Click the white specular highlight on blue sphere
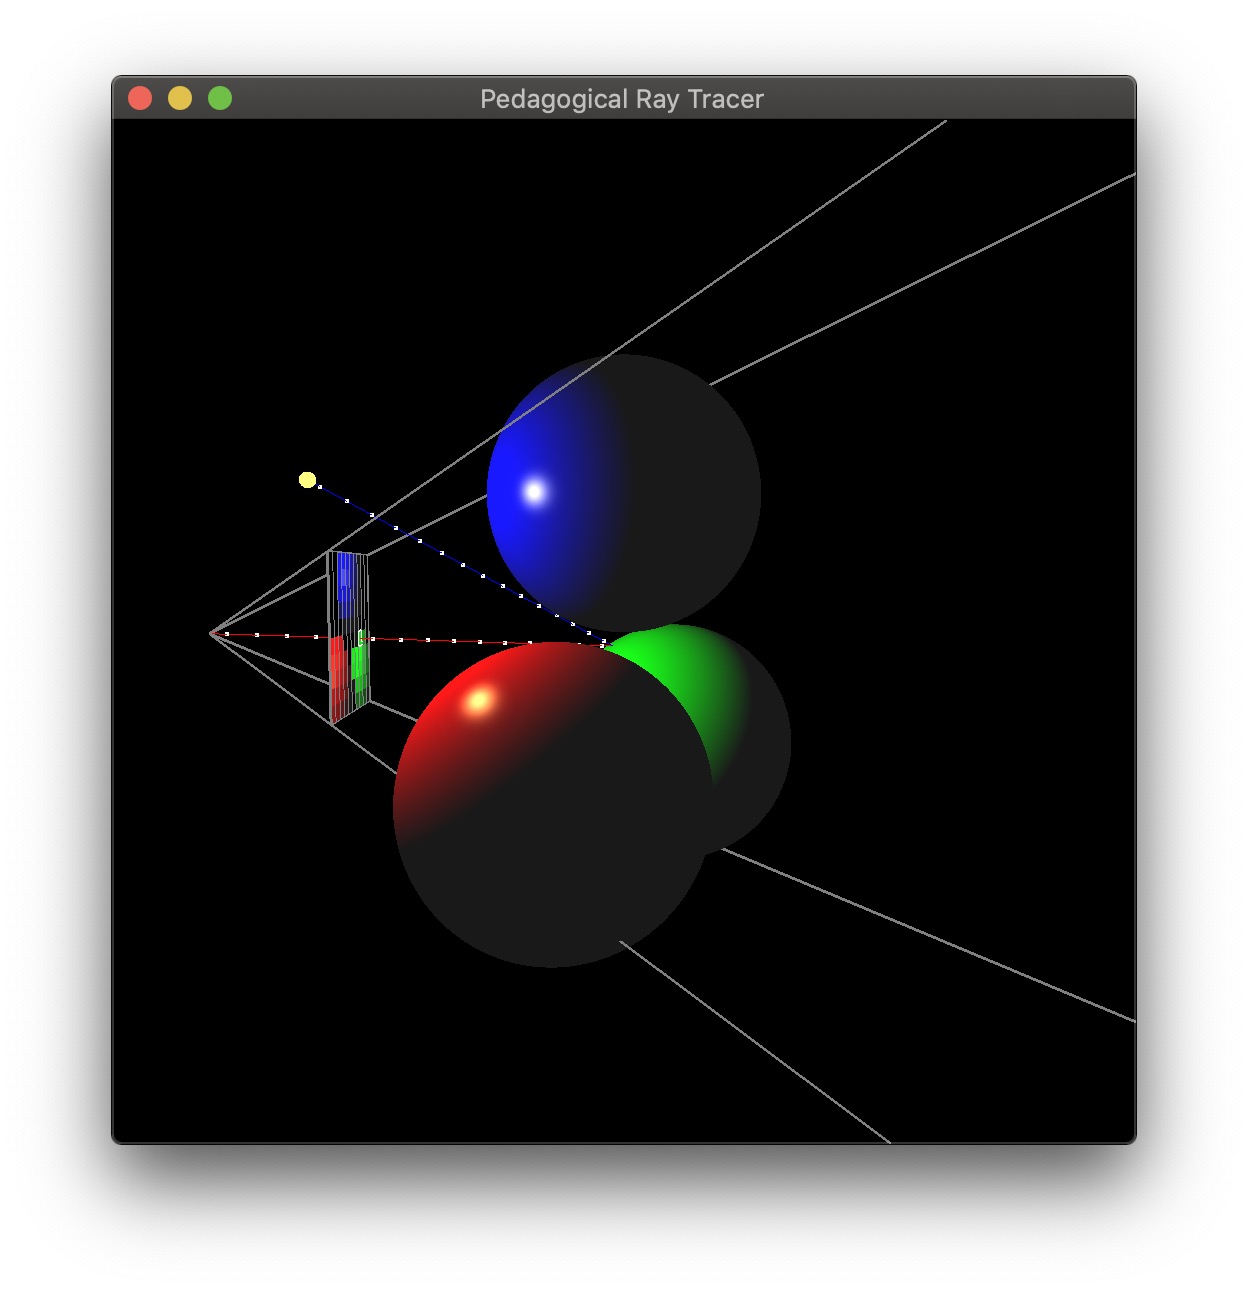Screen dimensions: 1248x1292 (x=535, y=491)
